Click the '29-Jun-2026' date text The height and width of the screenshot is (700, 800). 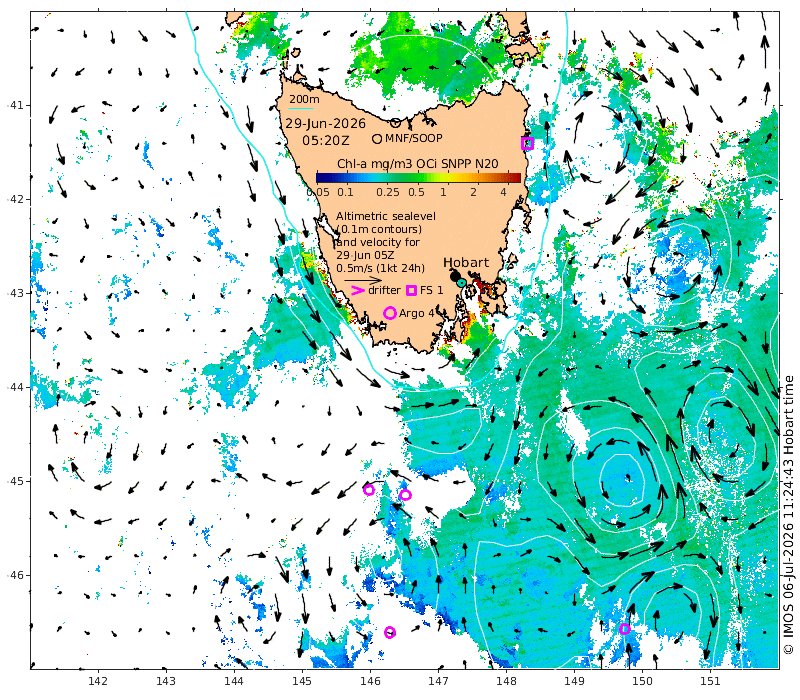pos(326,124)
